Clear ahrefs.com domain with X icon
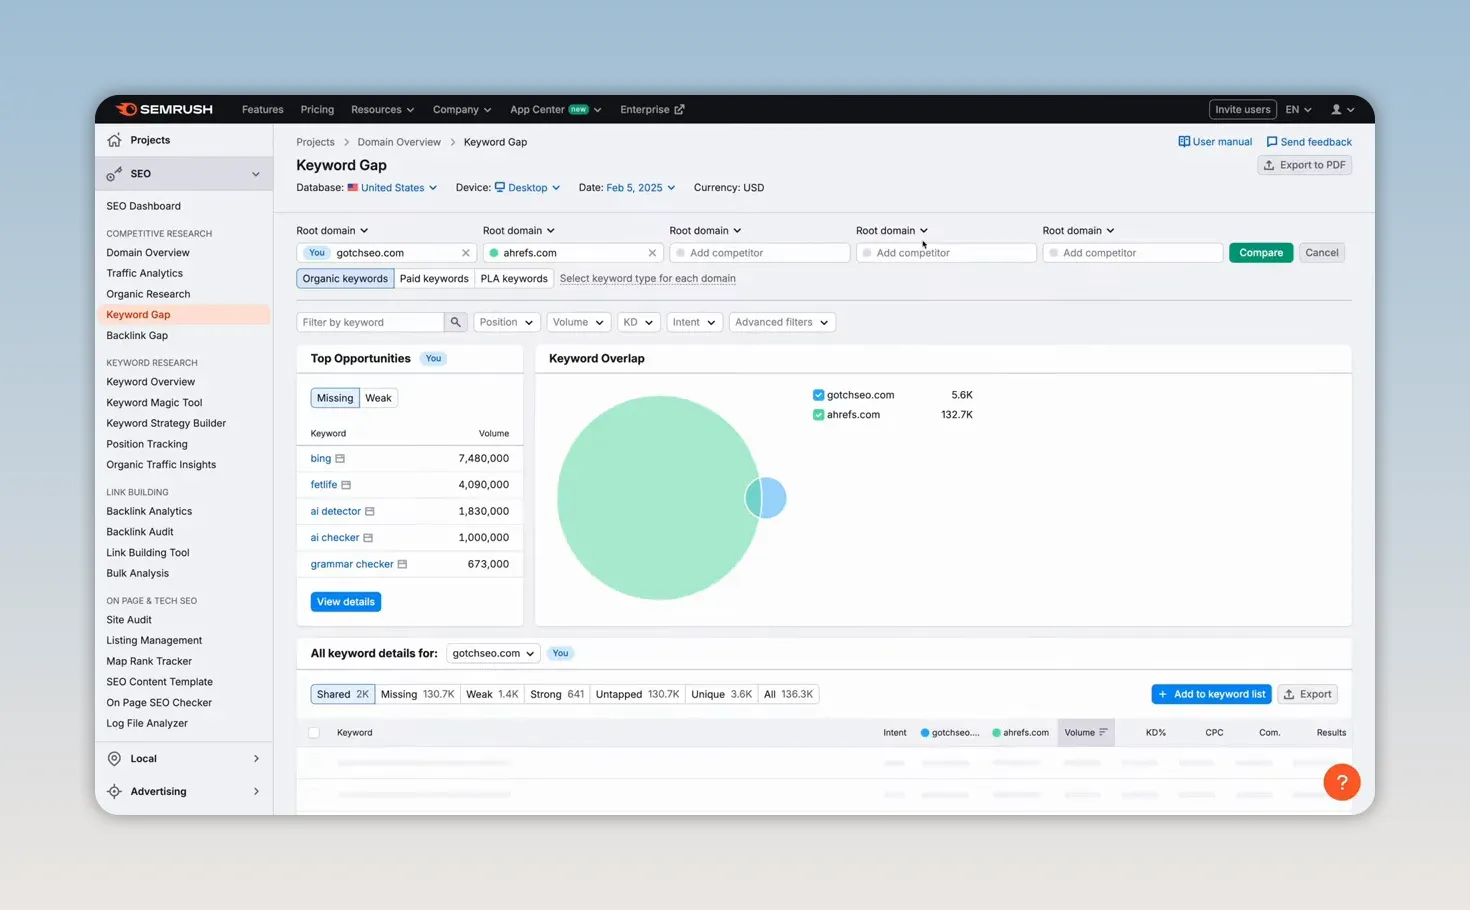The width and height of the screenshot is (1470, 910). [652, 253]
